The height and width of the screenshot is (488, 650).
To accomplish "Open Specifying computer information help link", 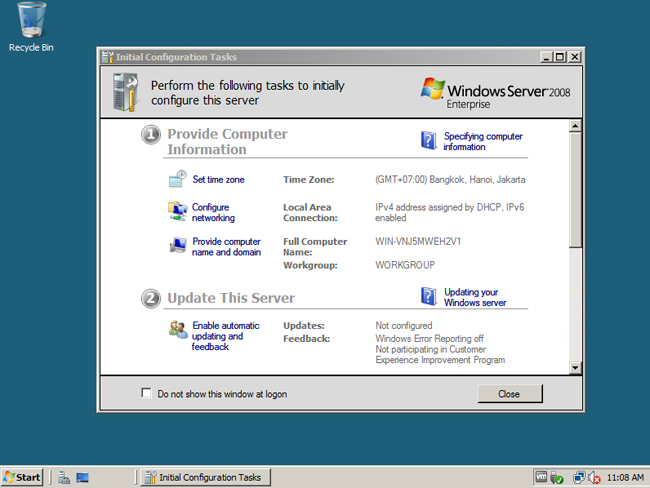I will 483,141.
